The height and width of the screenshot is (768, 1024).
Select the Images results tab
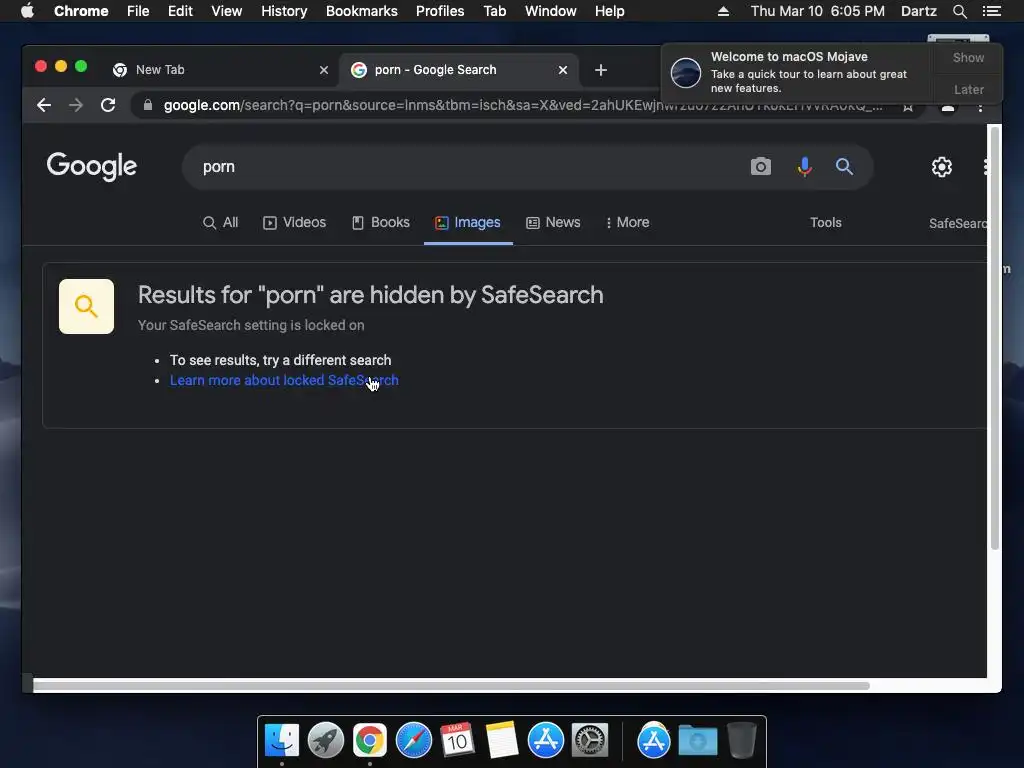468,223
